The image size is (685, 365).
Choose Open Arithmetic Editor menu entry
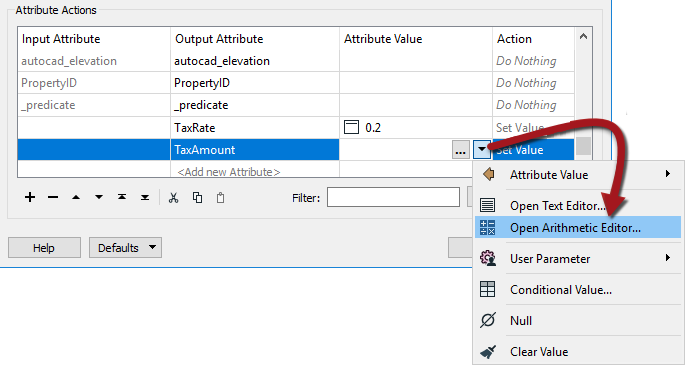(x=578, y=227)
